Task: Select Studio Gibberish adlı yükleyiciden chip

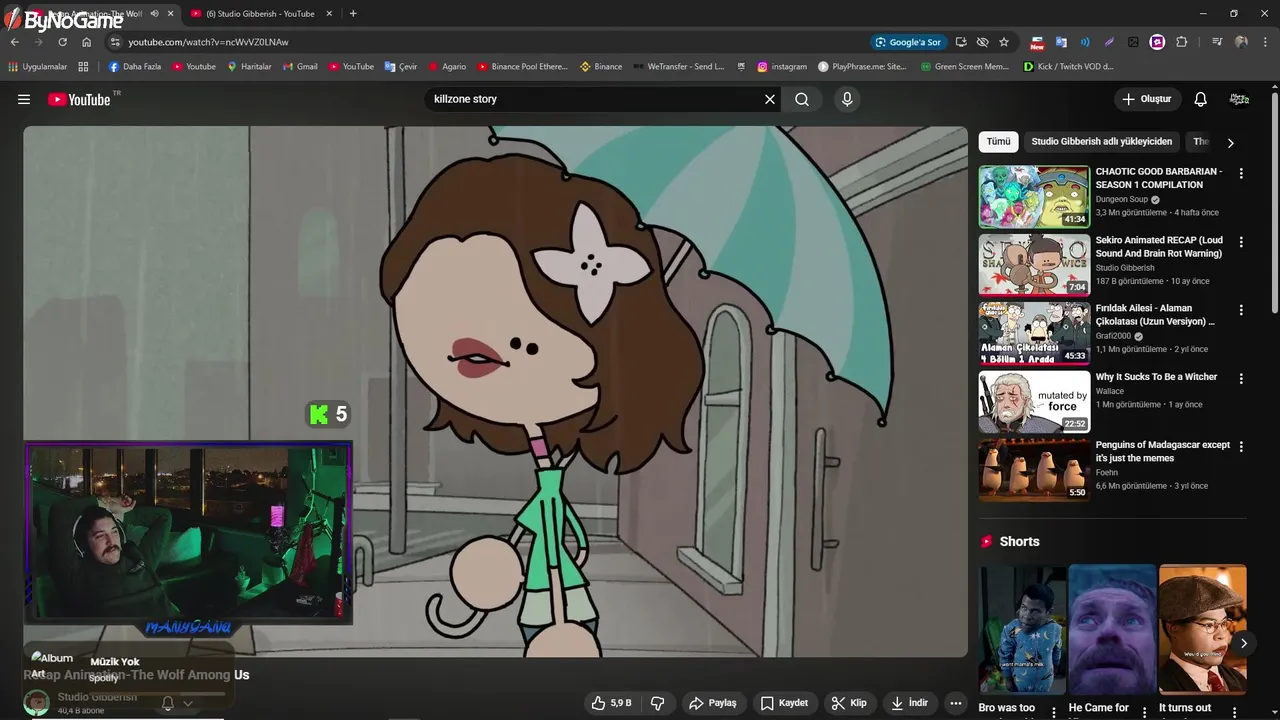Action: click(x=1101, y=142)
